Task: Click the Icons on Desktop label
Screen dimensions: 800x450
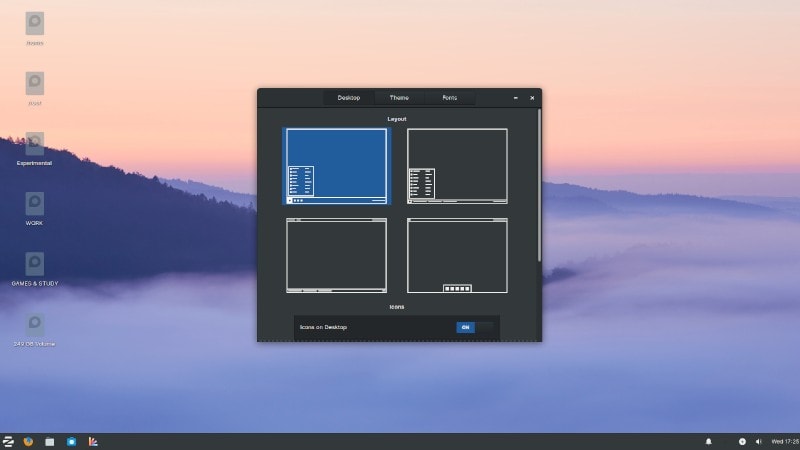Action: (323, 328)
